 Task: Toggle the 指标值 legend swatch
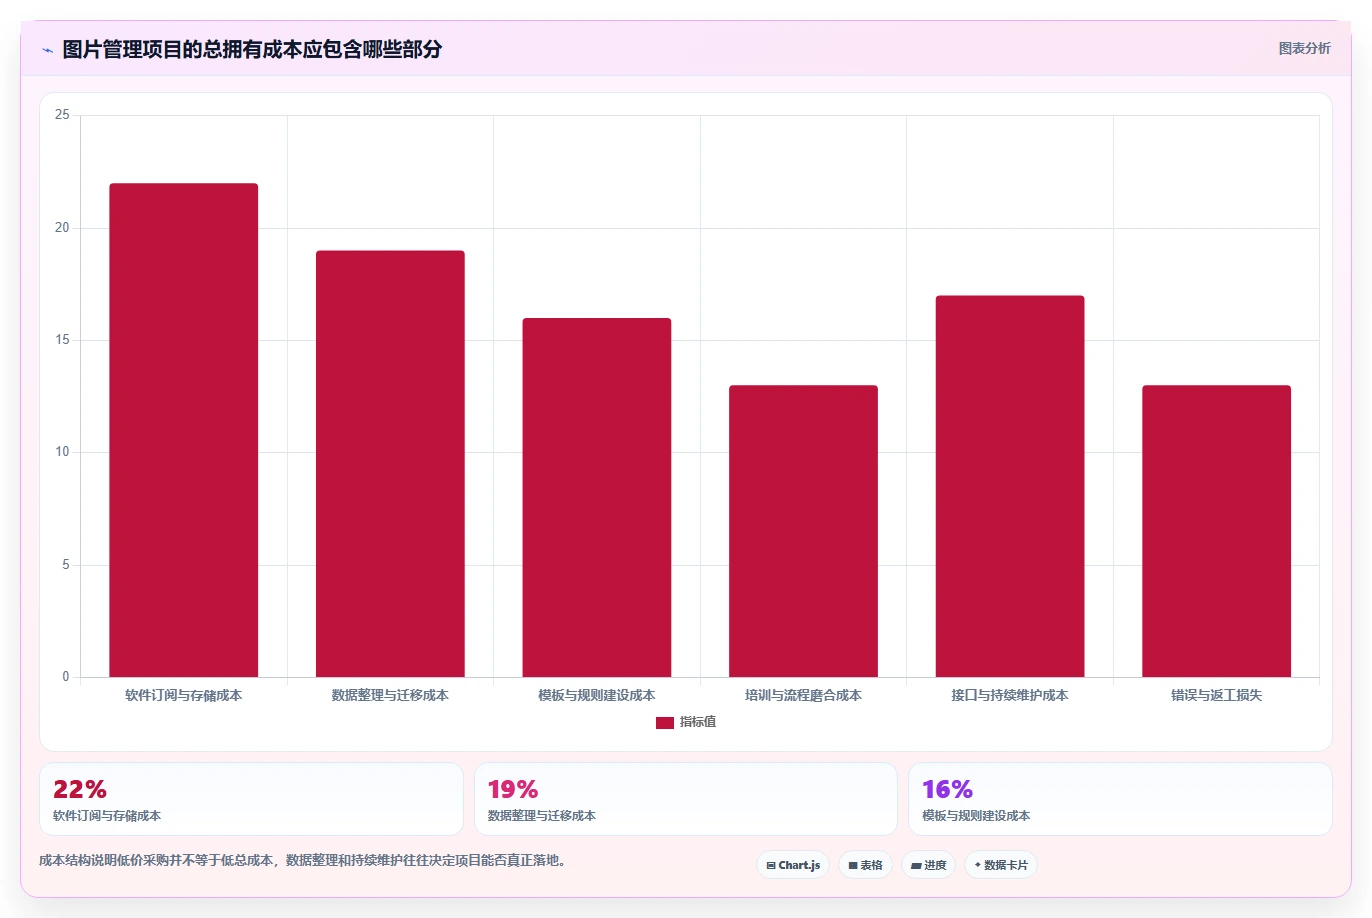pyautogui.click(x=665, y=722)
